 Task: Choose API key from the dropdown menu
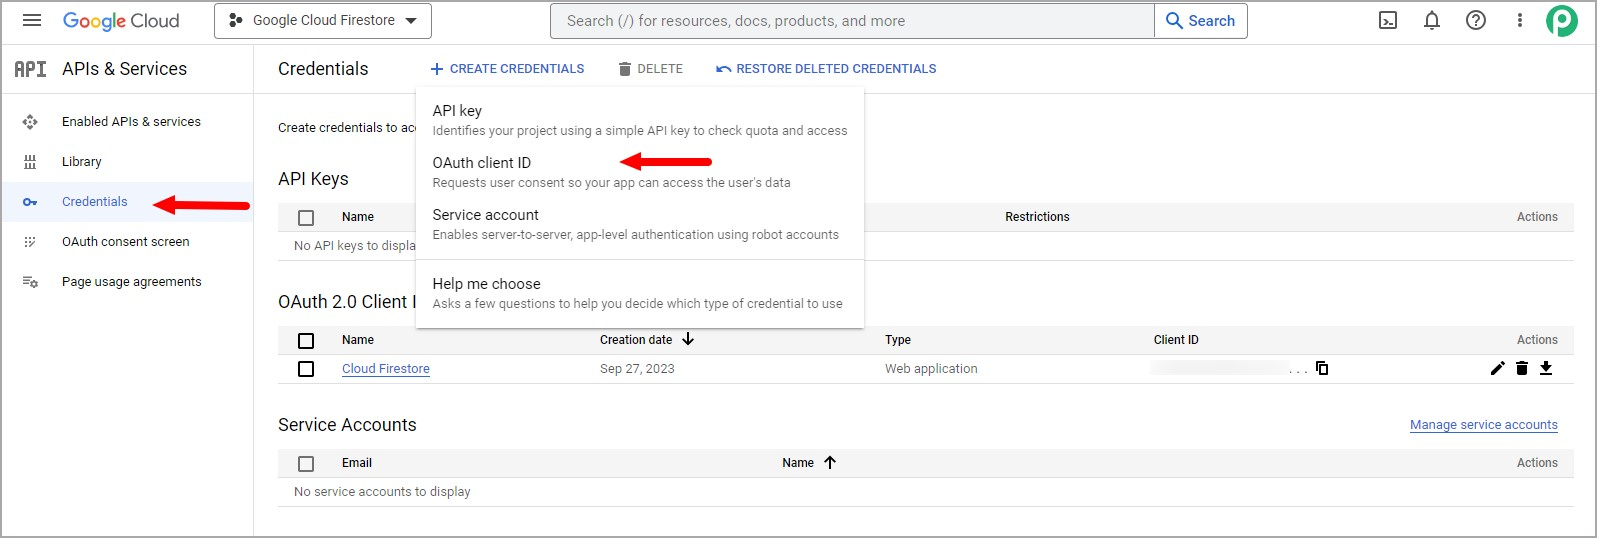point(640,120)
